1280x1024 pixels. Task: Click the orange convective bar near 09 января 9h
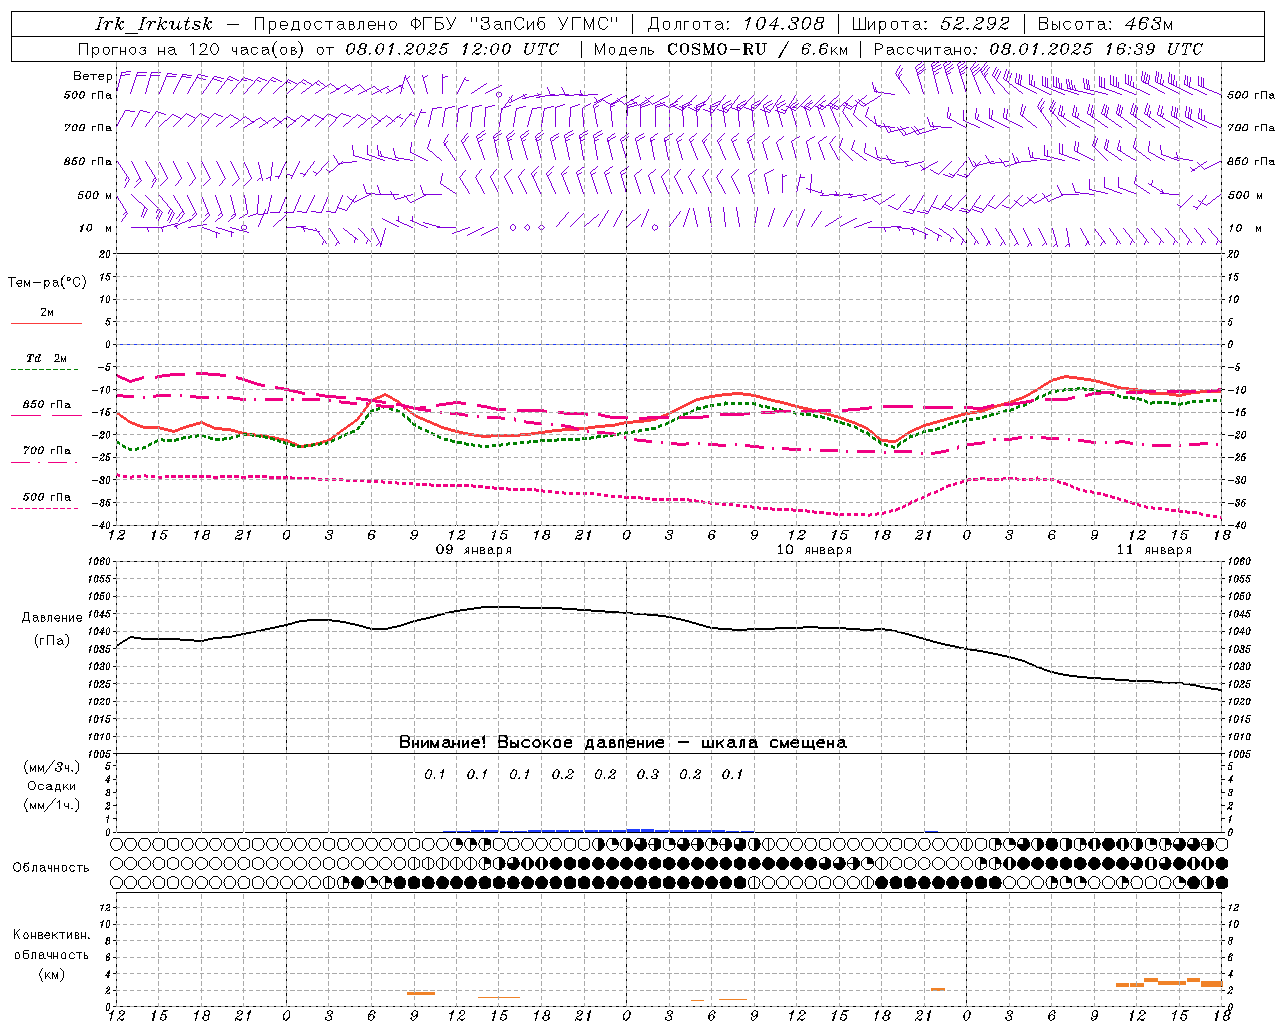tap(421, 993)
